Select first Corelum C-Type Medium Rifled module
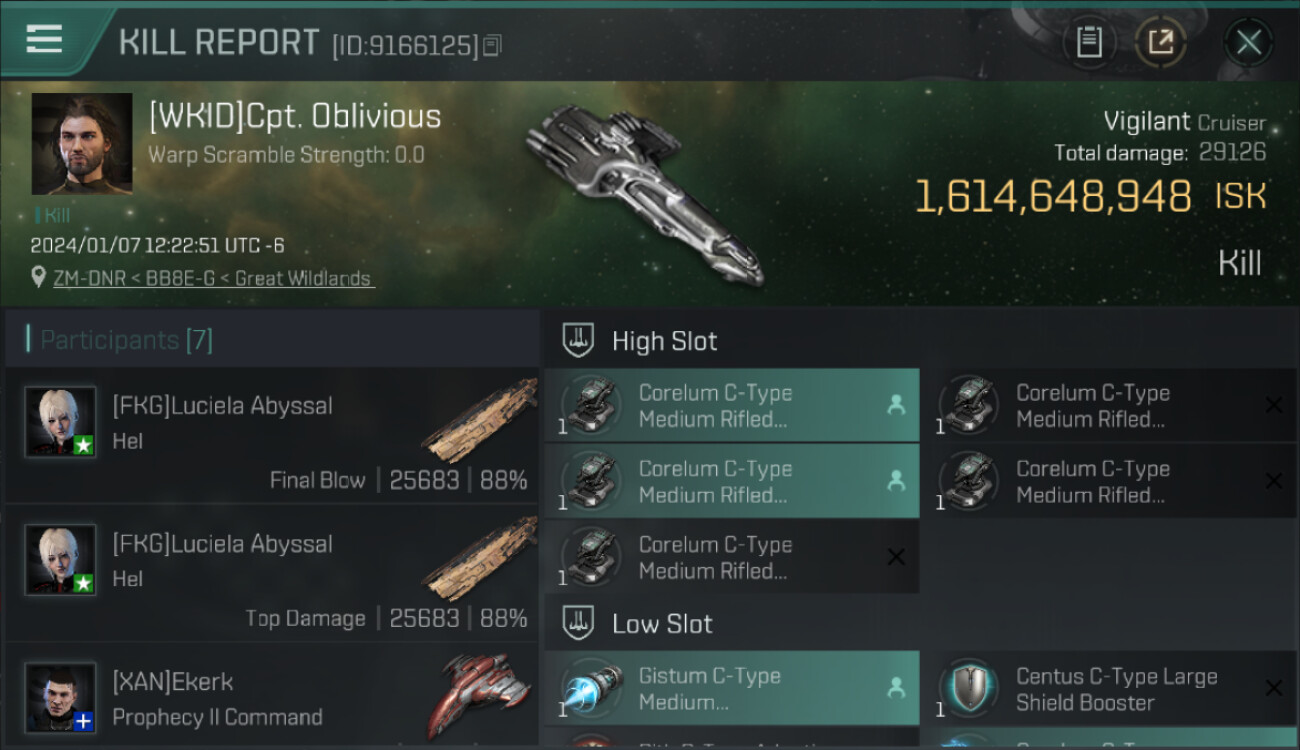 coord(732,405)
